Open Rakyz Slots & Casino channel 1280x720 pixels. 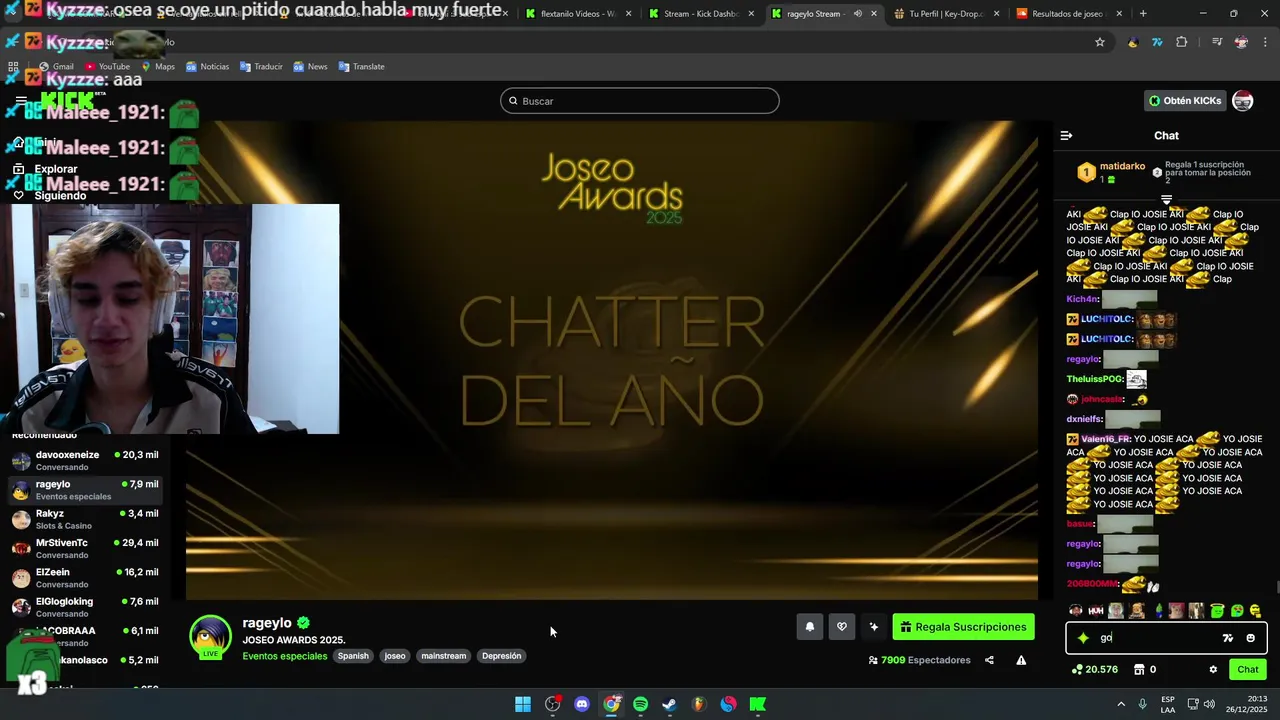tap(85, 519)
